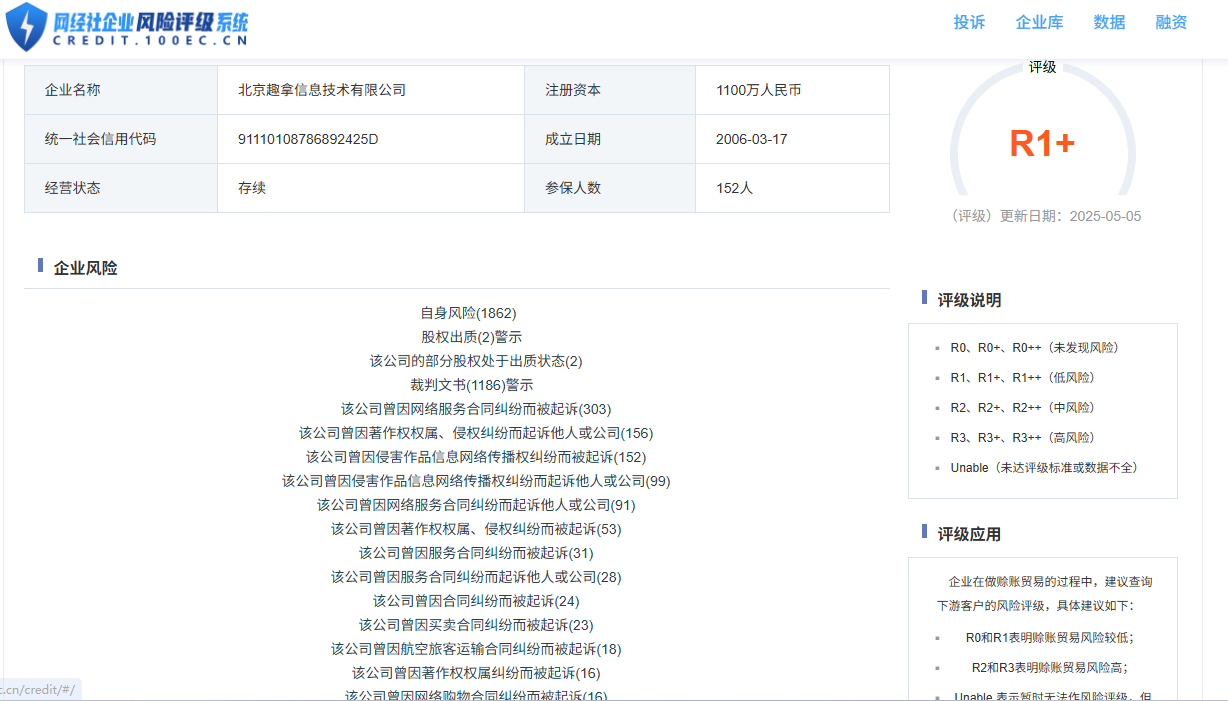1228x701 pixels.
Task: Click the shield logo icon
Action: click(26, 27)
